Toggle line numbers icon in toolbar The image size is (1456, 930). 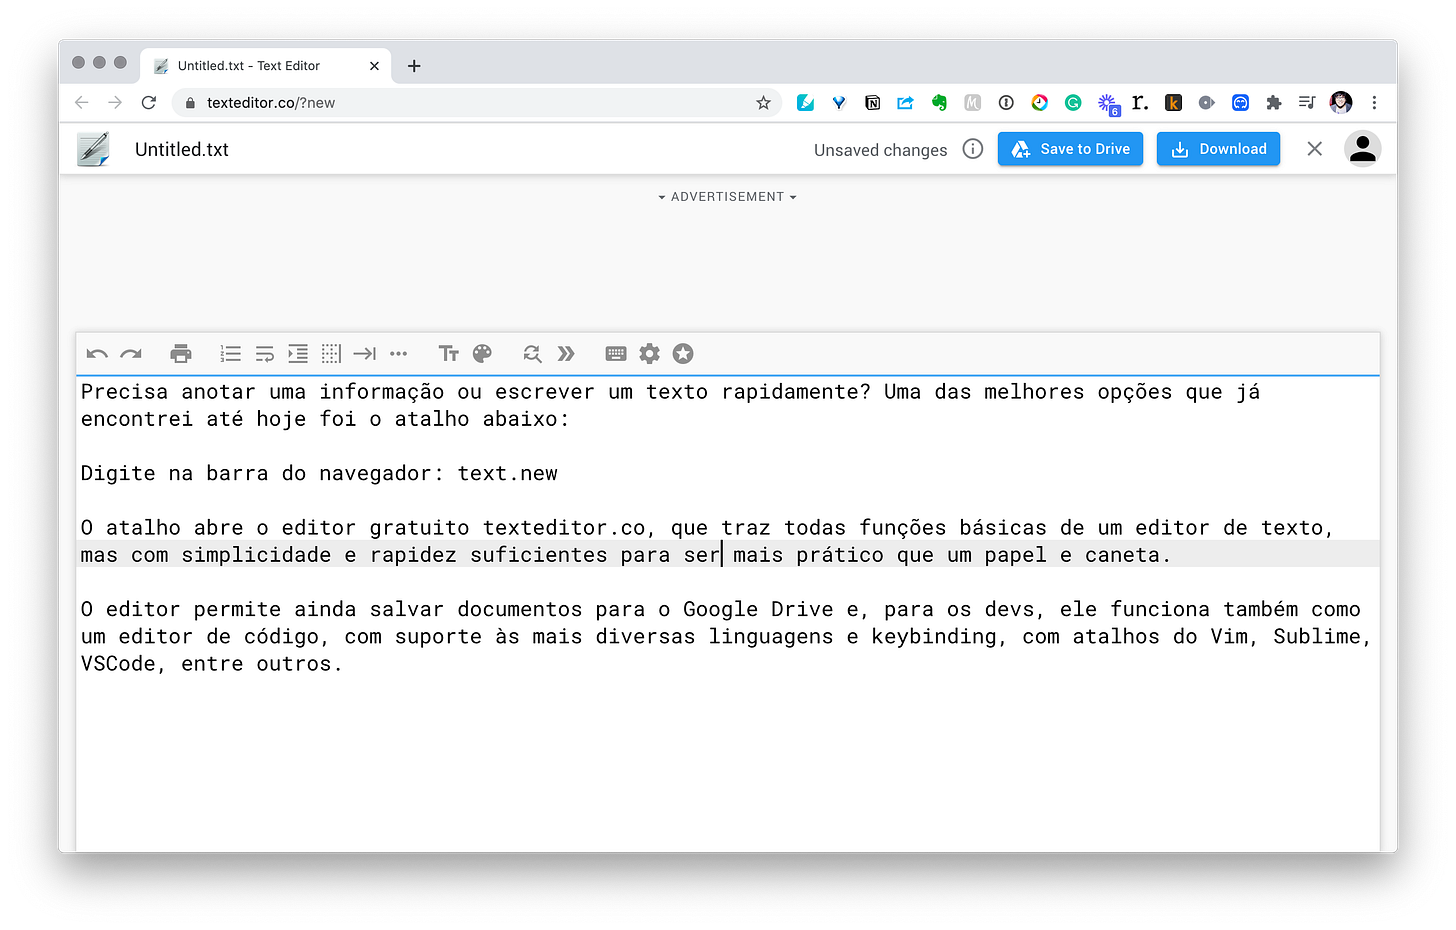coord(231,354)
